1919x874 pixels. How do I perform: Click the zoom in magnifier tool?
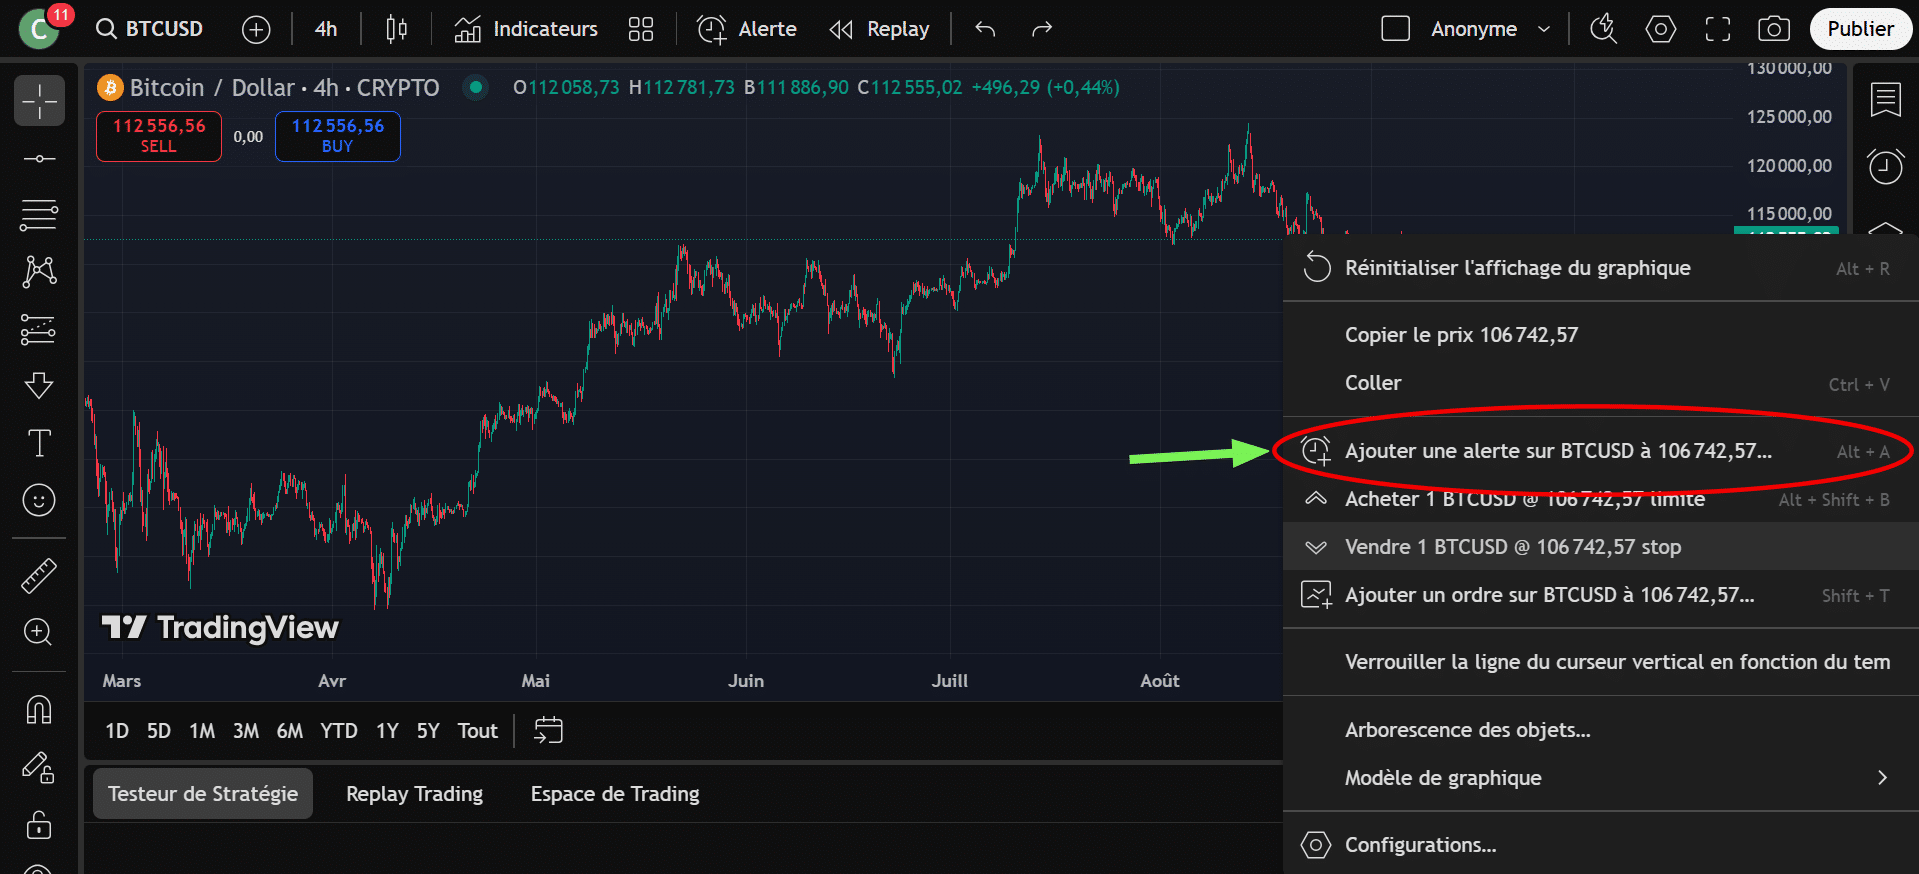[39, 632]
